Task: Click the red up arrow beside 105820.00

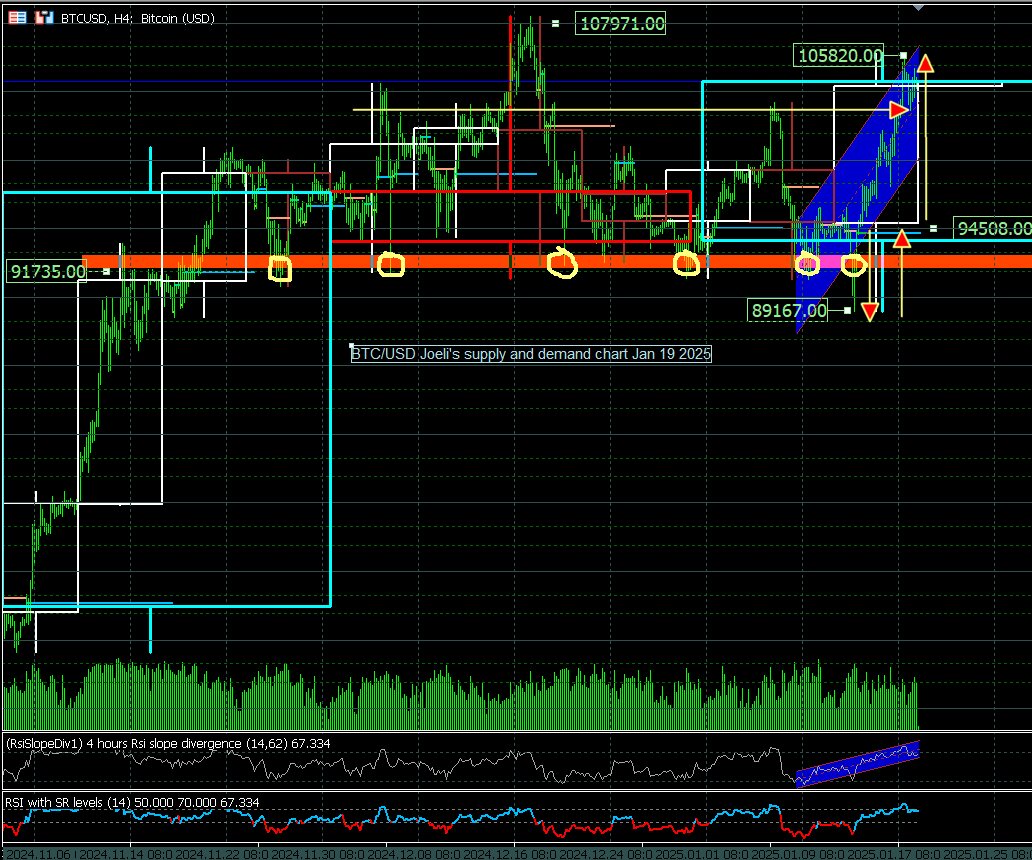Action: [925, 64]
